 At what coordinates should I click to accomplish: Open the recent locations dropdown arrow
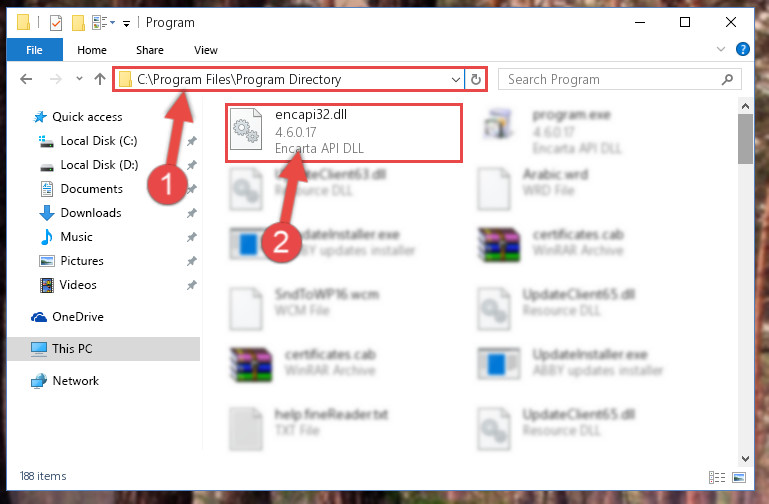coord(79,78)
